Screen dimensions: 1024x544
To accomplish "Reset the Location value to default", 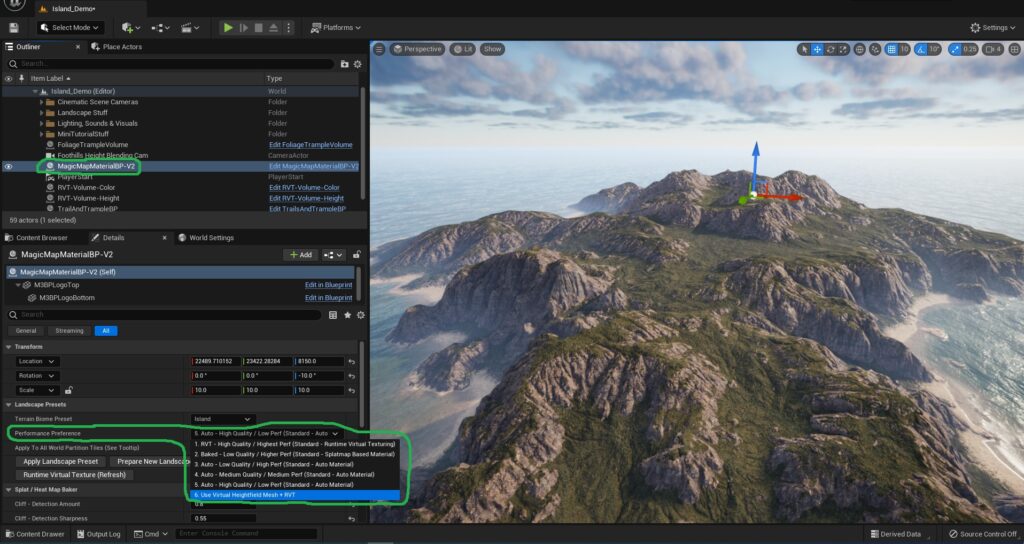I will coord(352,361).
